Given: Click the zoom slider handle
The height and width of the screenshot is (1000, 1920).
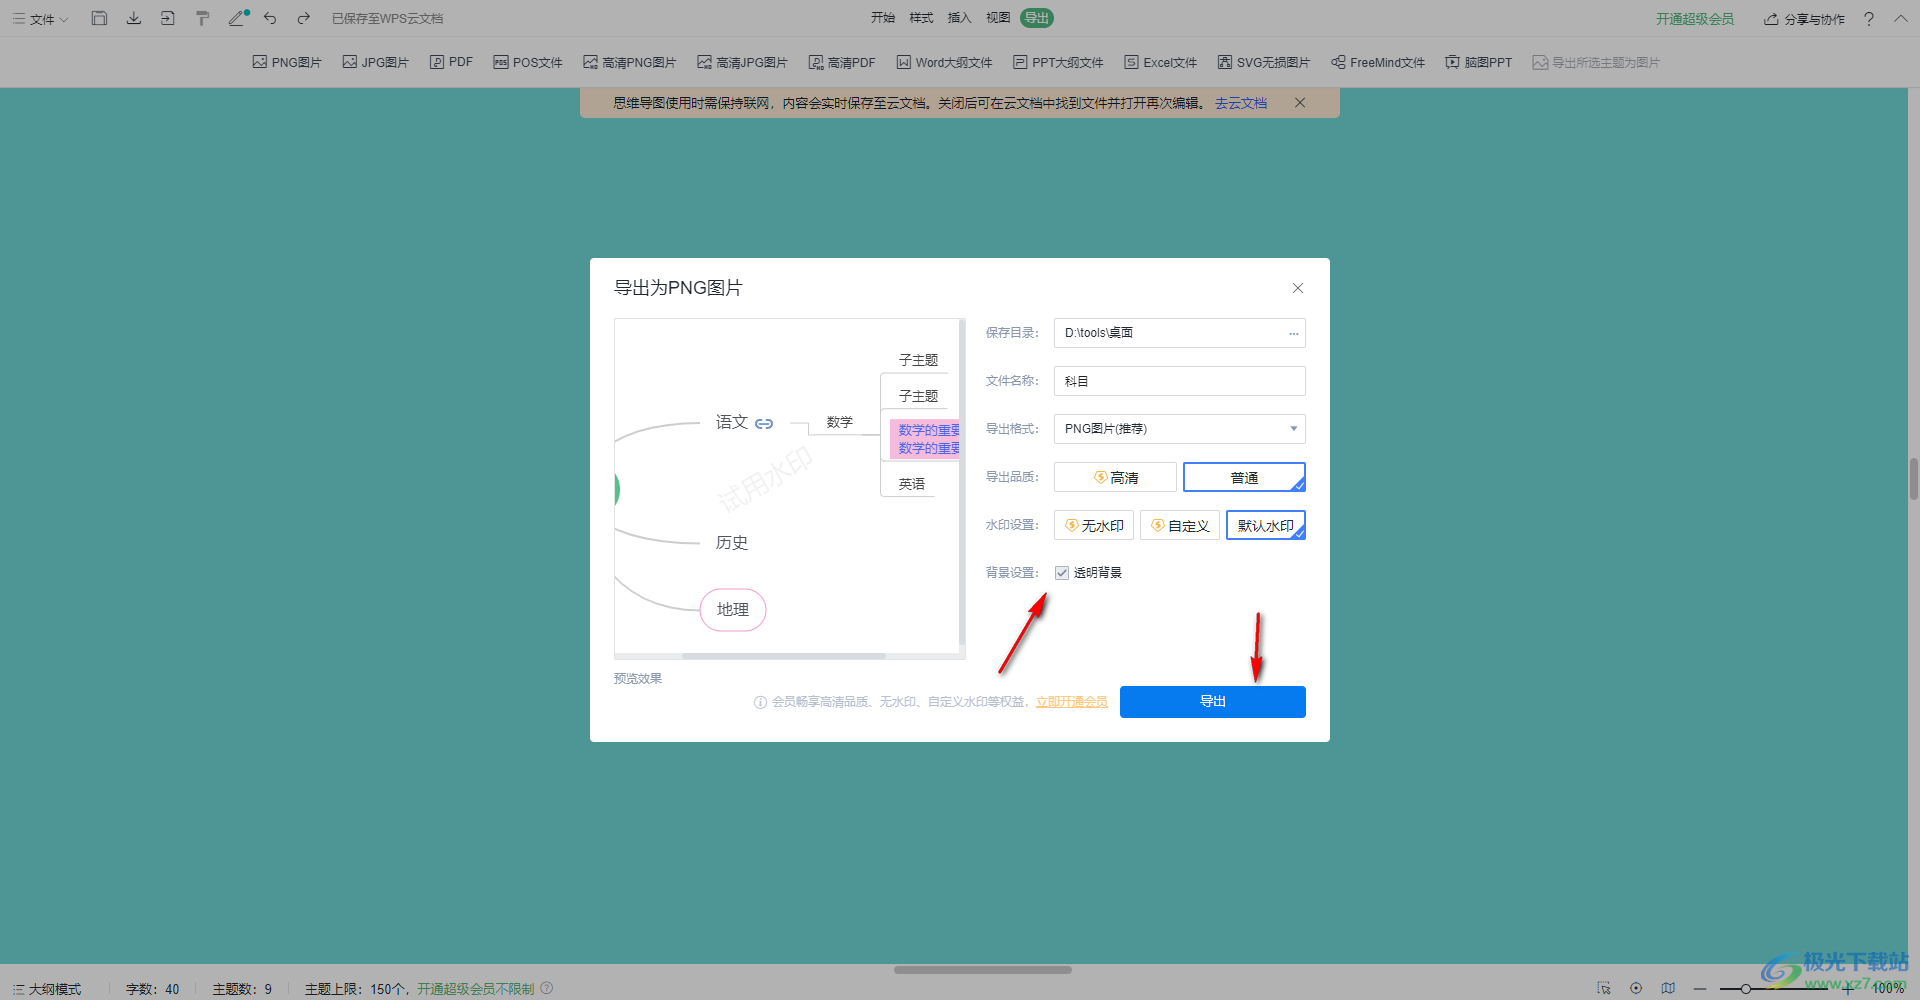Looking at the screenshot, I should (1745, 989).
